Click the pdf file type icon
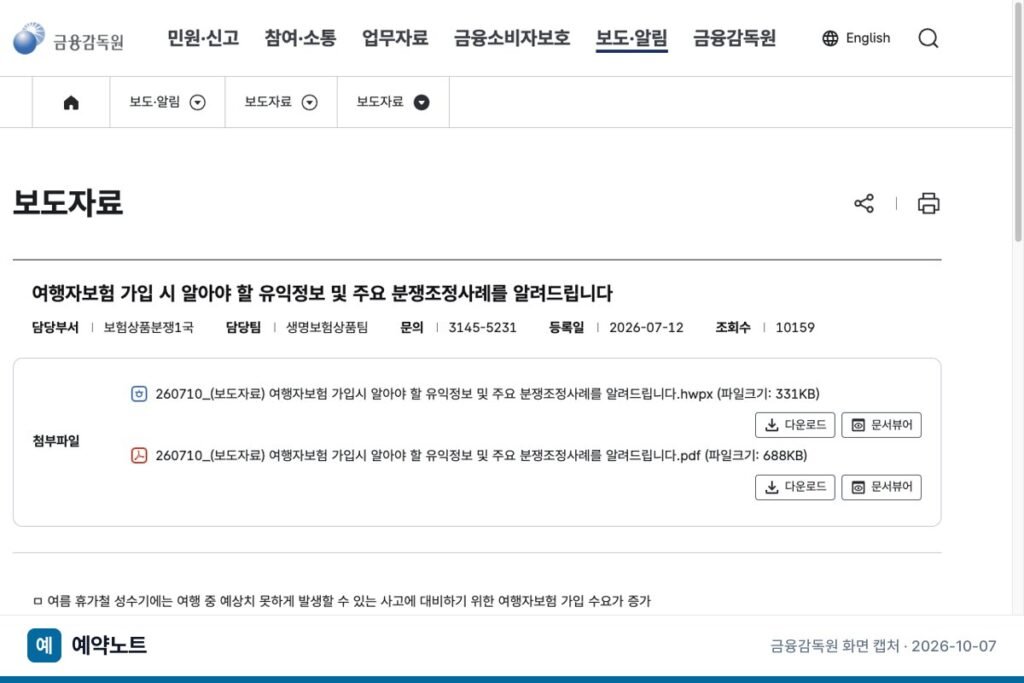 tap(139, 455)
